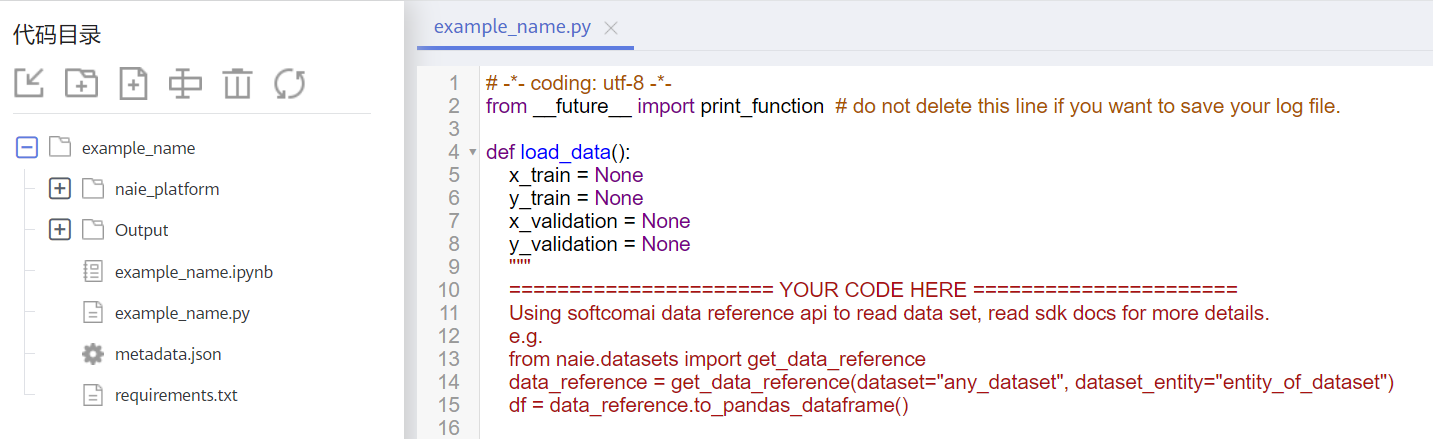This screenshot has height=439, width=1433.
Task: Close the example_name.py tab
Action: (612, 28)
